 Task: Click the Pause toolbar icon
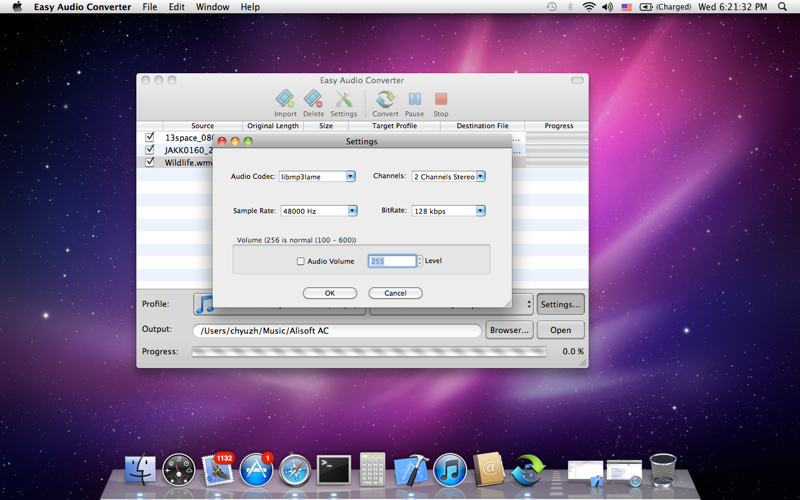click(x=414, y=100)
